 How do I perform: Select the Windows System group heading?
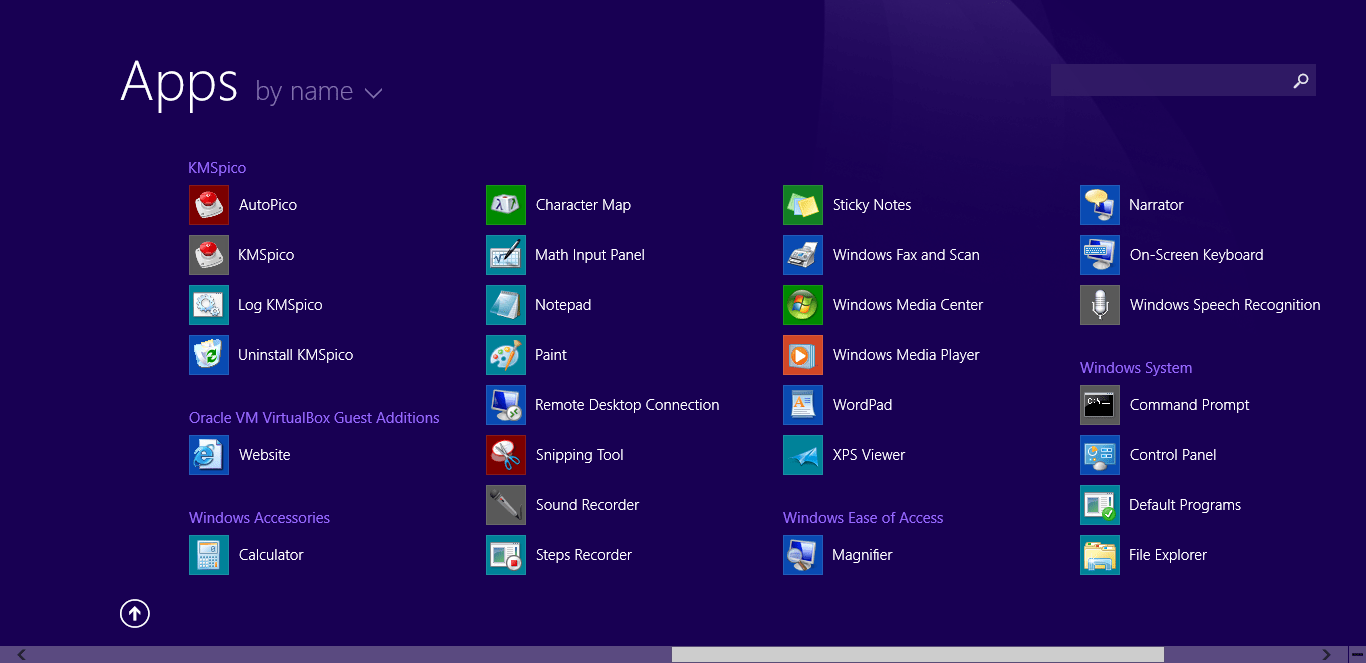[1136, 368]
